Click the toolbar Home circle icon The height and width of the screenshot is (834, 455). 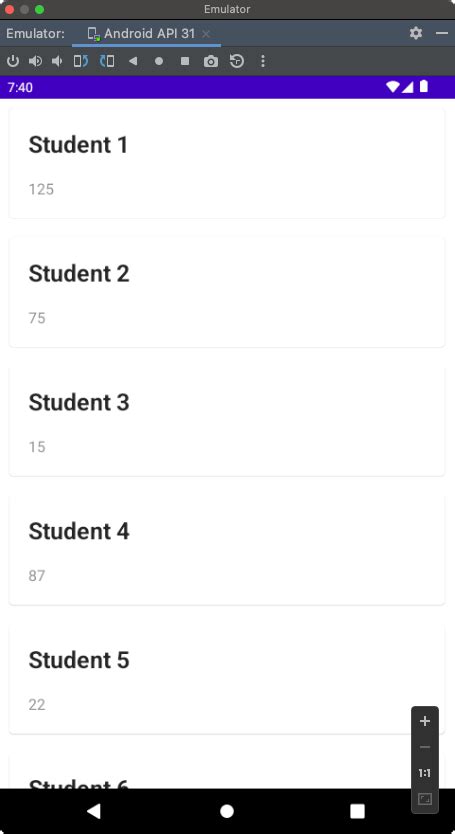click(x=159, y=61)
